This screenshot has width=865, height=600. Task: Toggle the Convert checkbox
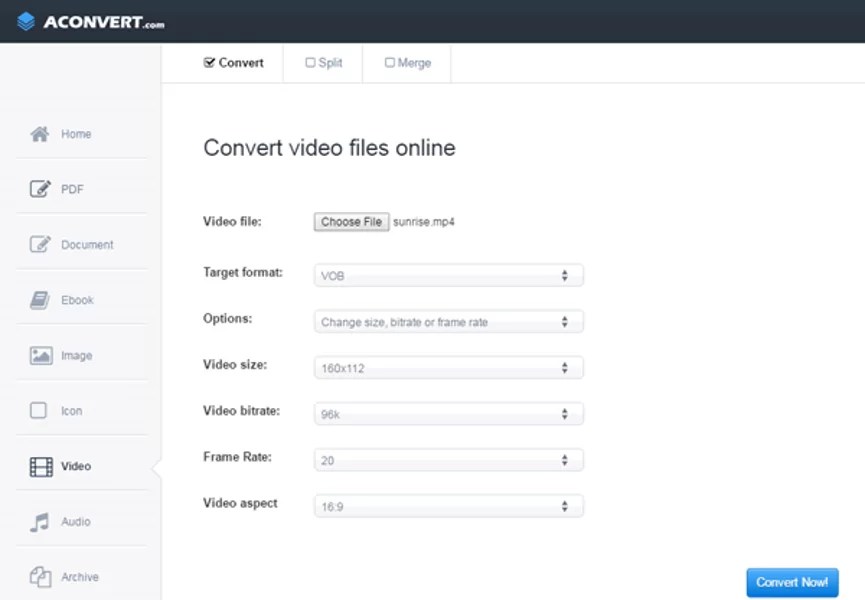pyautogui.click(x=210, y=62)
